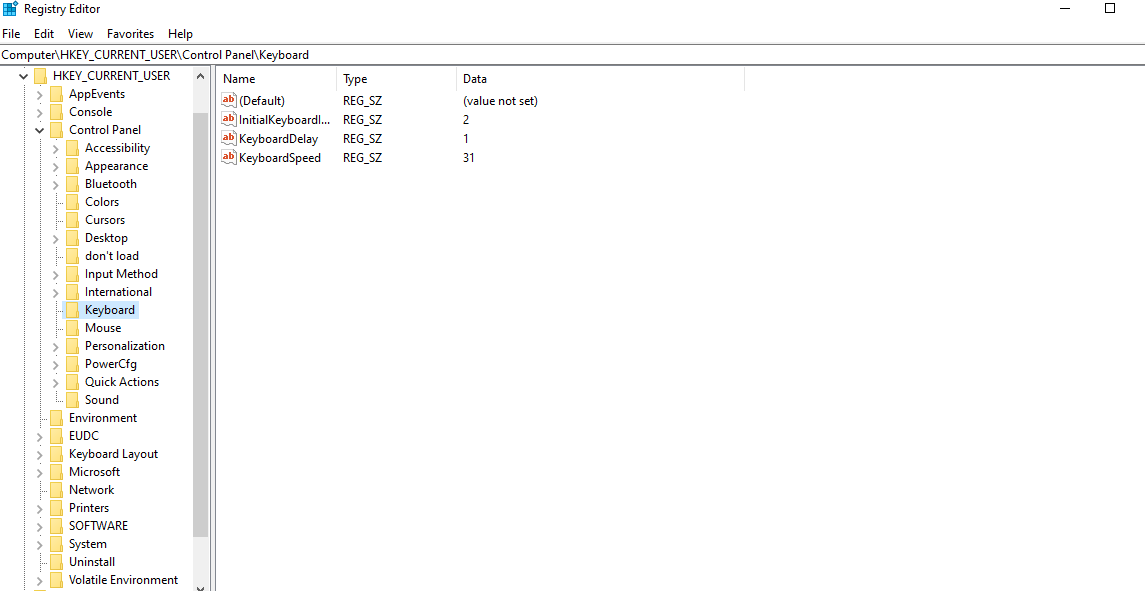This screenshot has height=591, width=1145.
Task: Open the File menu
Action: [x=11, y=34]
